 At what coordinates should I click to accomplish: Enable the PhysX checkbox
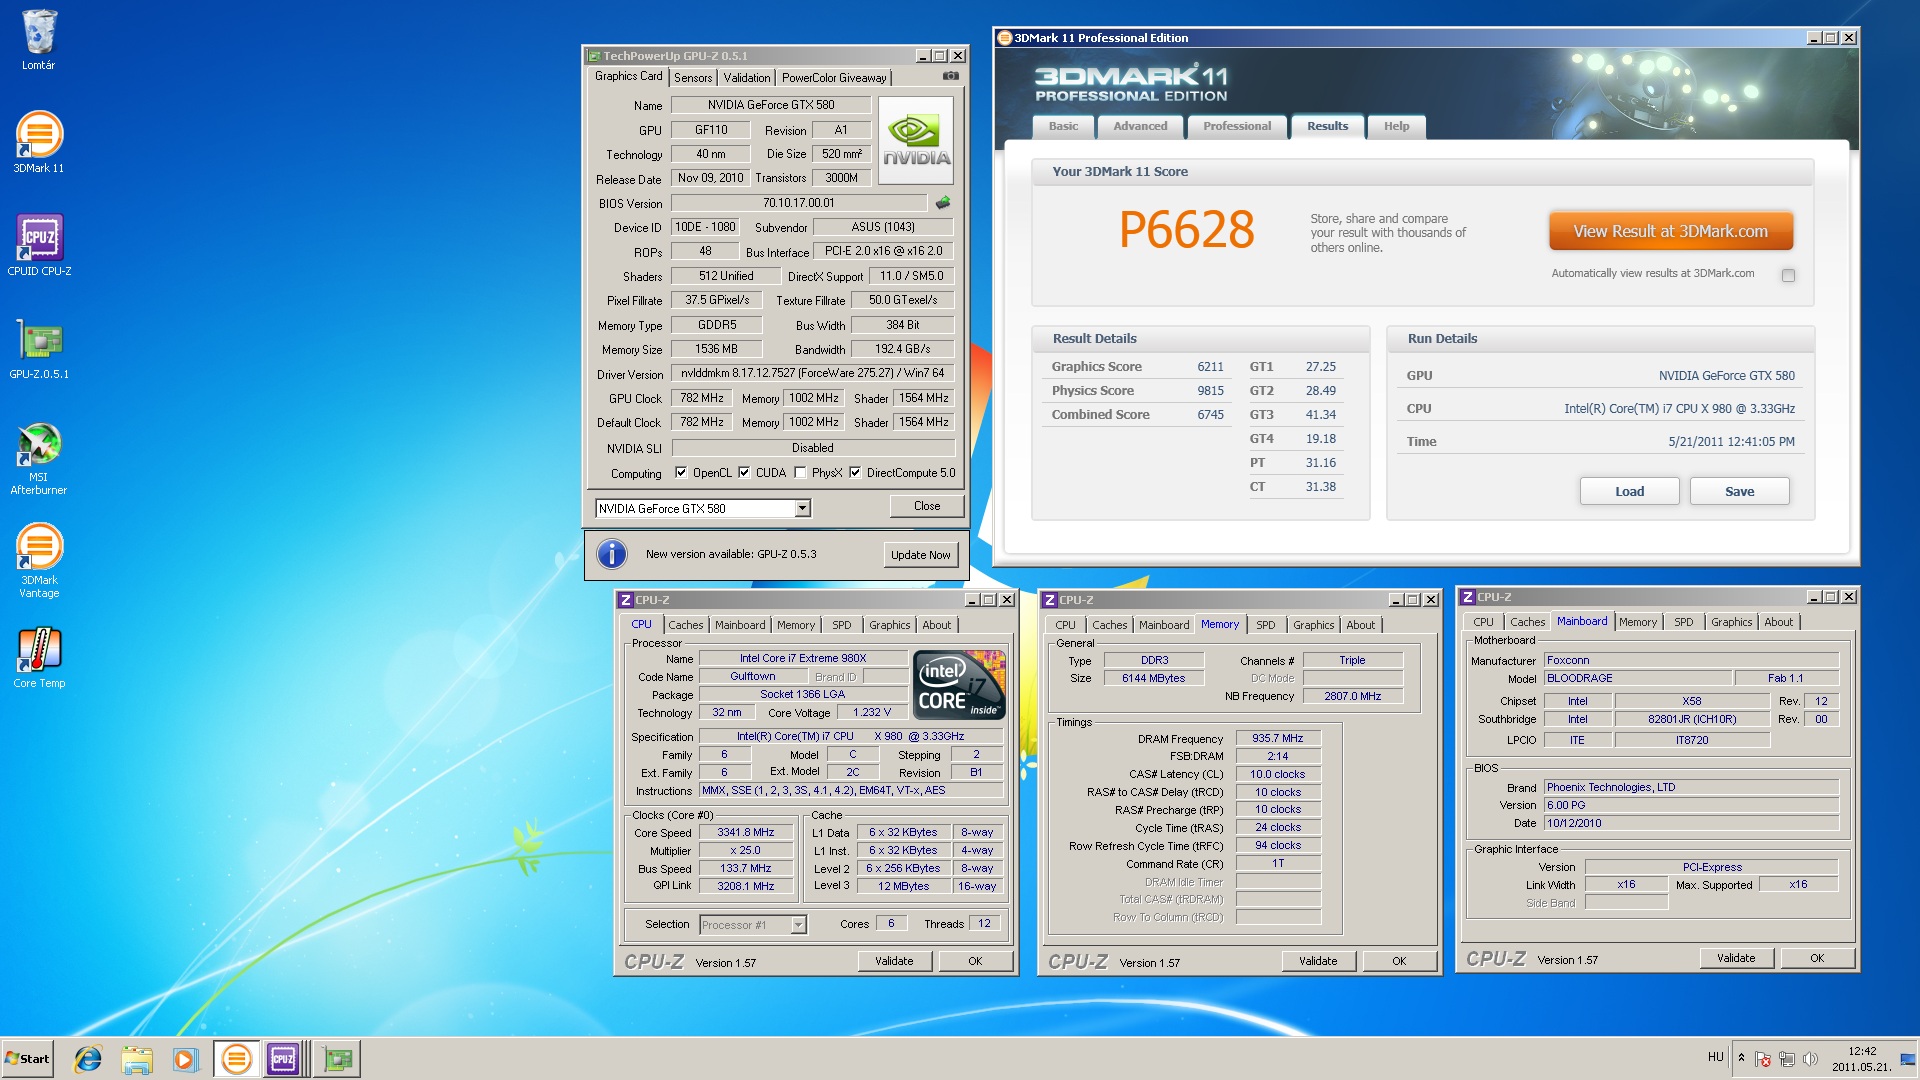coord(800,473)
